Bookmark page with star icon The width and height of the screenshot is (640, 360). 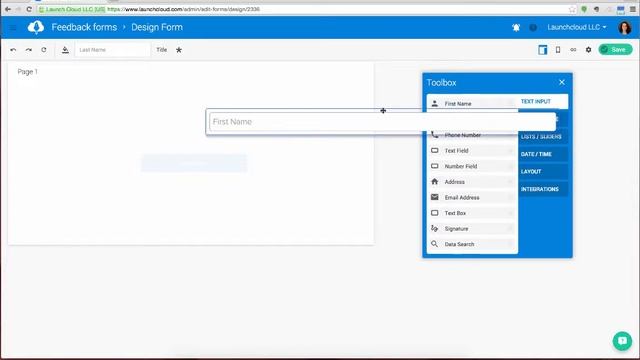point(572,9)
